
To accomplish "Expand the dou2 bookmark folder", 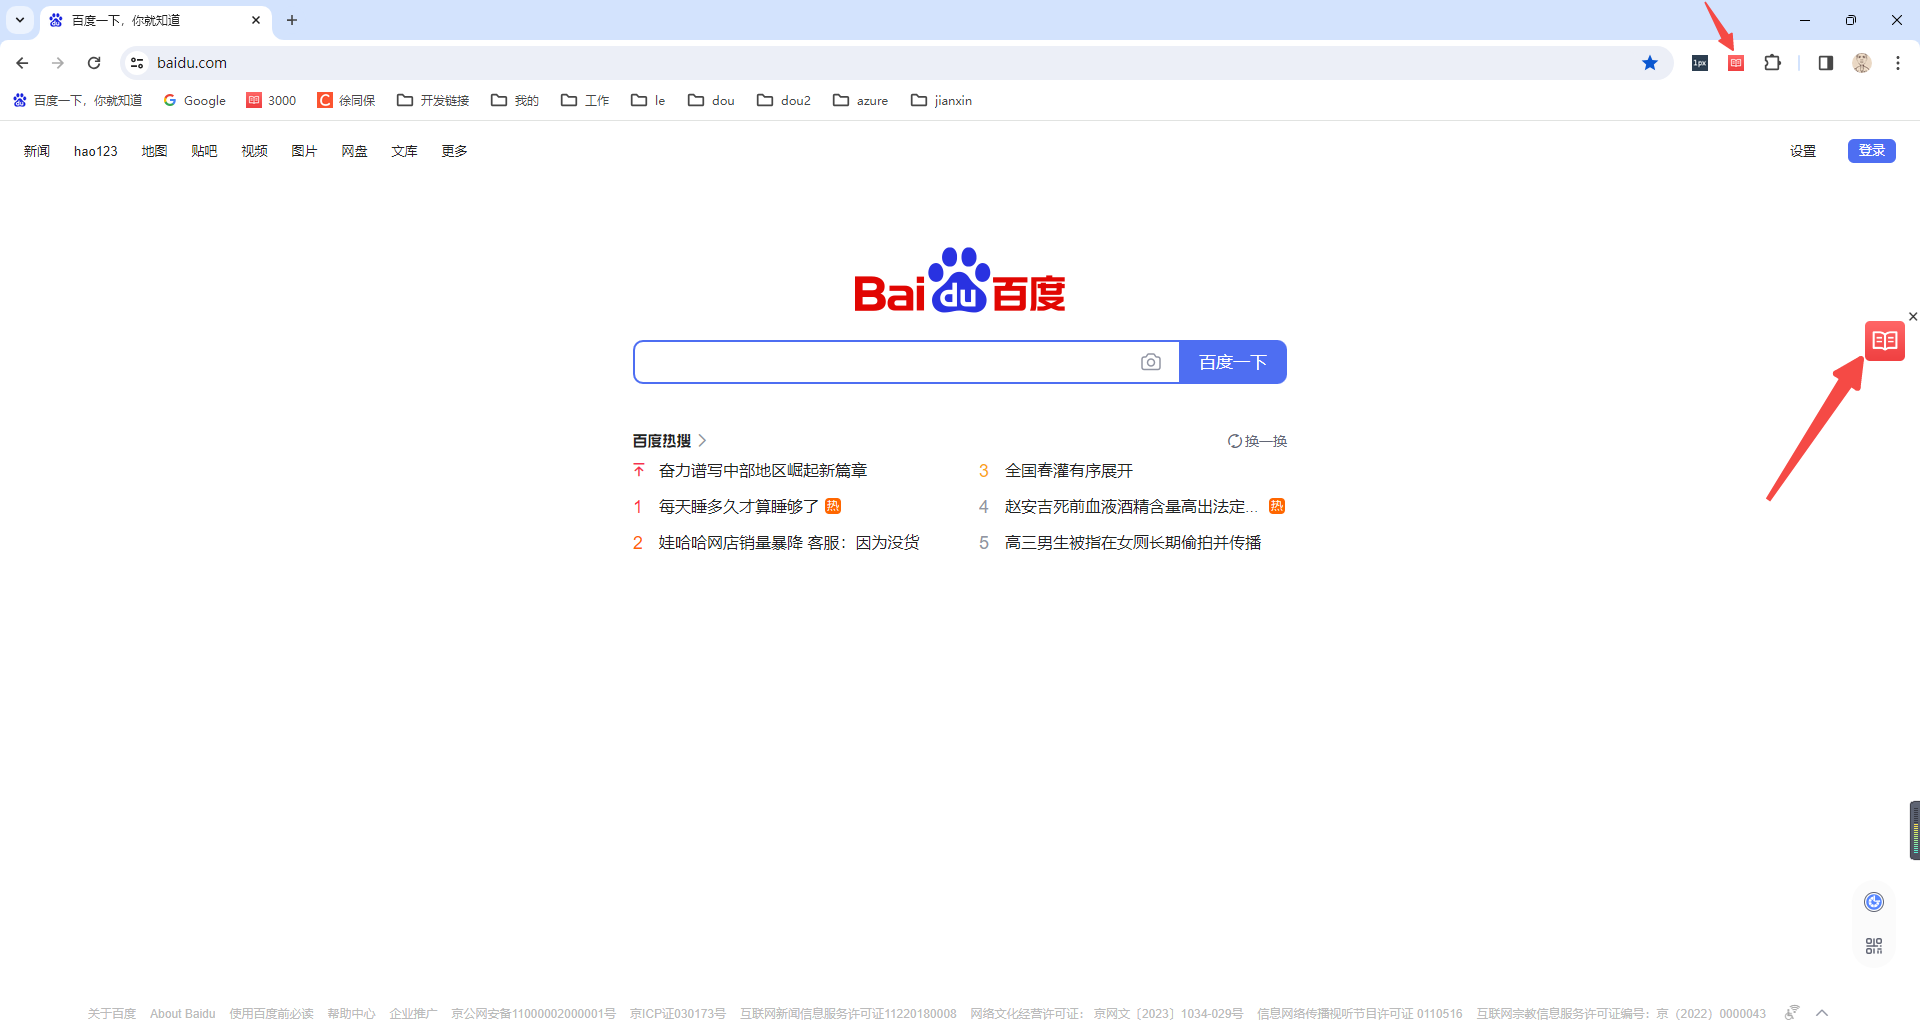I will point(784,100).
